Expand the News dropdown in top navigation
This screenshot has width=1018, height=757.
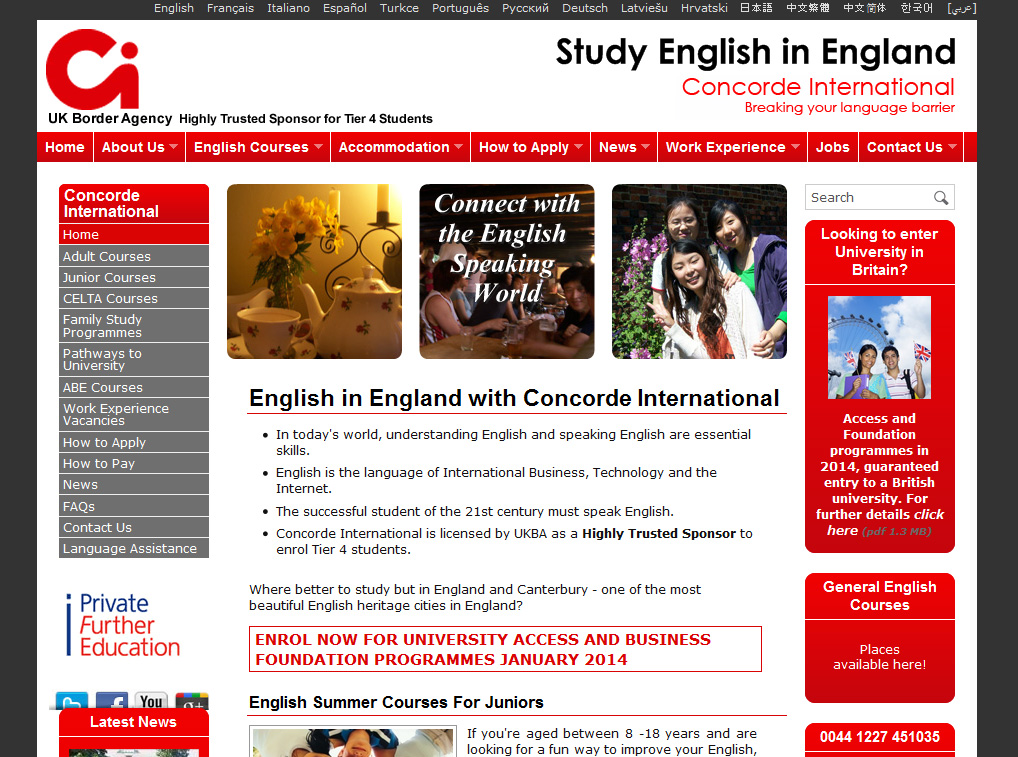click(x=624, y=147)
